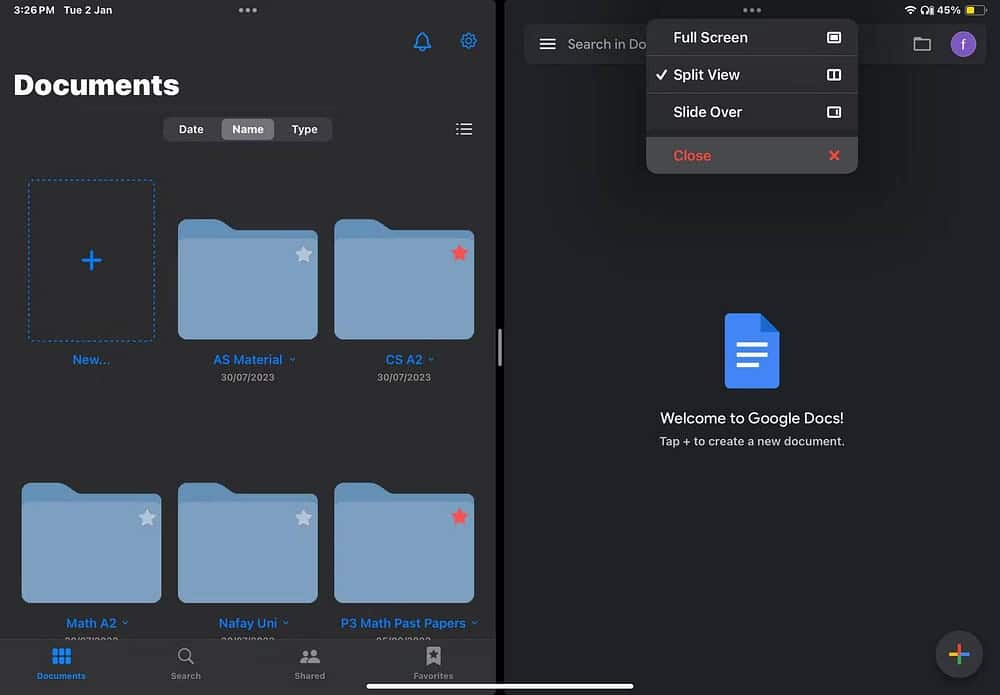Screen dimensions: 1000x695
Task: Tap the Slide Over layout icon
Action: pos(833,112)
